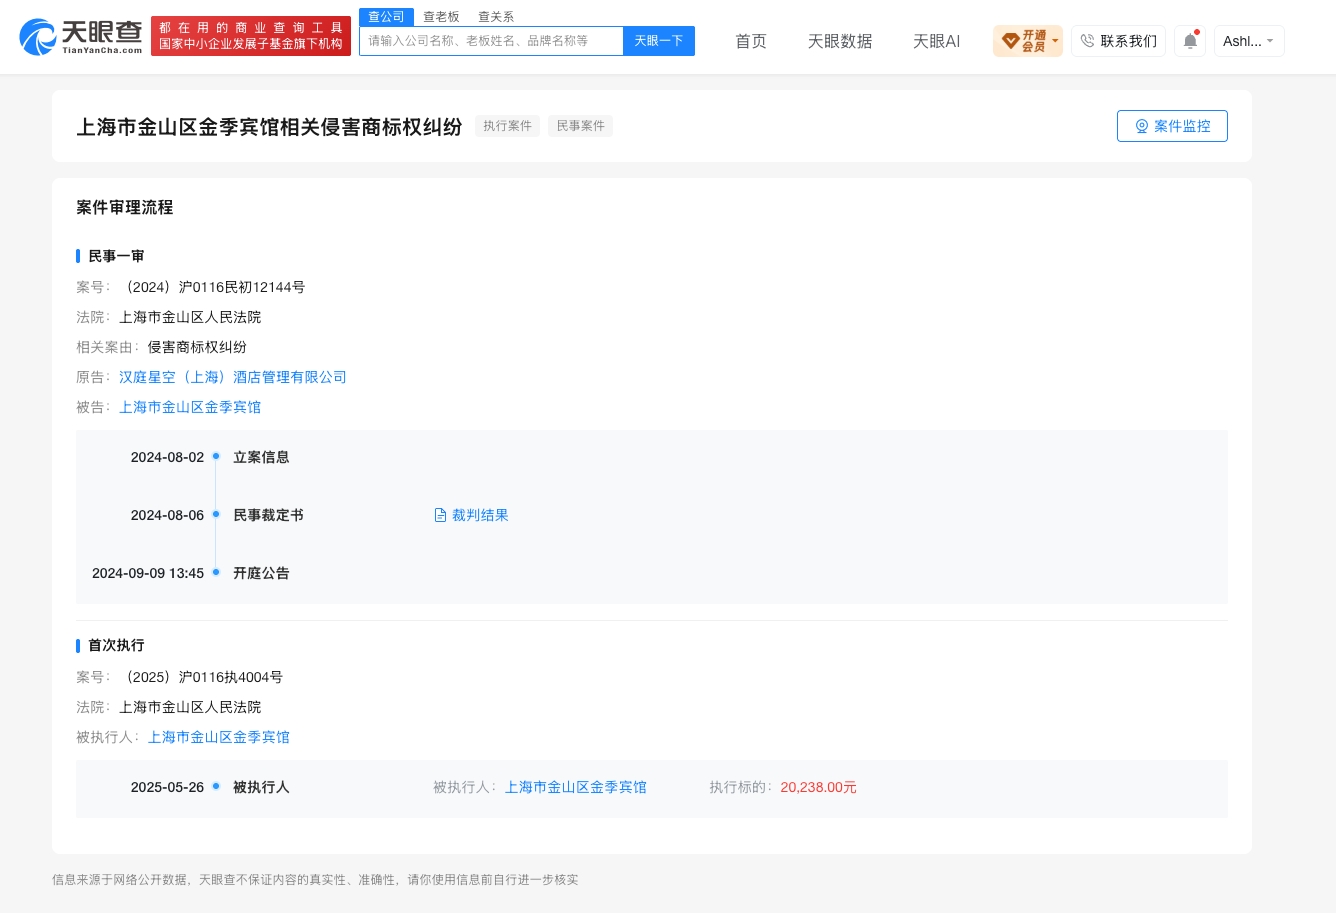Click the monitoring icon in 案件监控
This screenshot has width=1336, height=913.
[1141, 126]
